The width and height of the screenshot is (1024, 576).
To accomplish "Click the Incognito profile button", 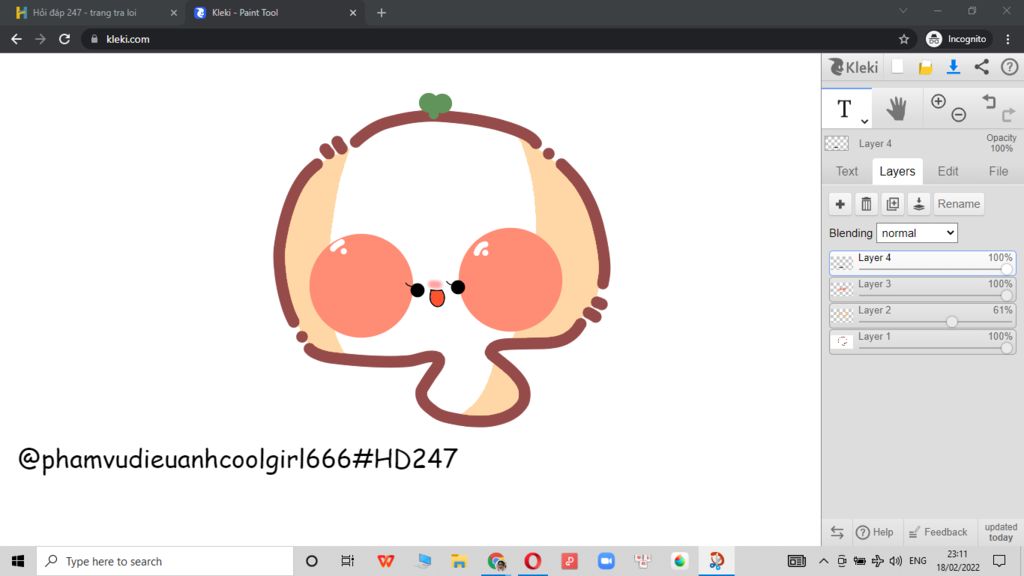I will 957,39.
